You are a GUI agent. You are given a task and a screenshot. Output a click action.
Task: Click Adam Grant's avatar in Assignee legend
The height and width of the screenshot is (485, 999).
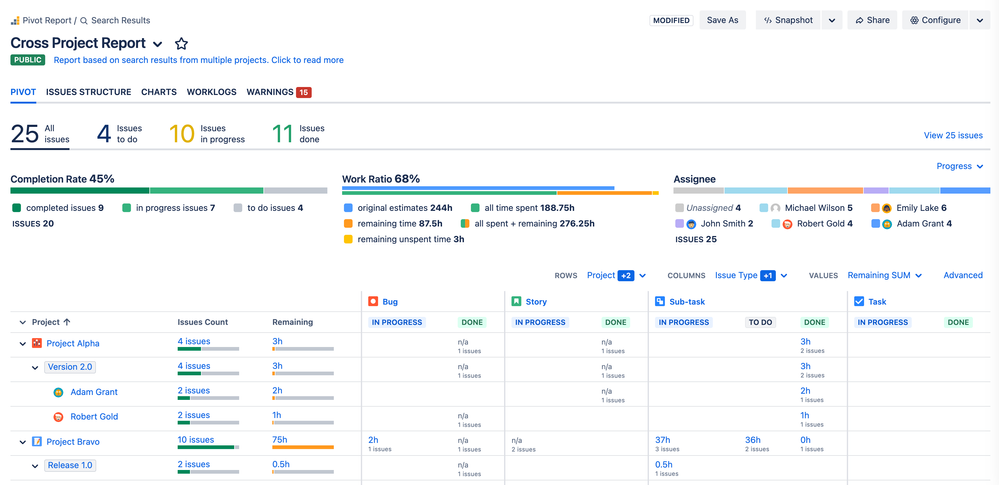point(887,224)
